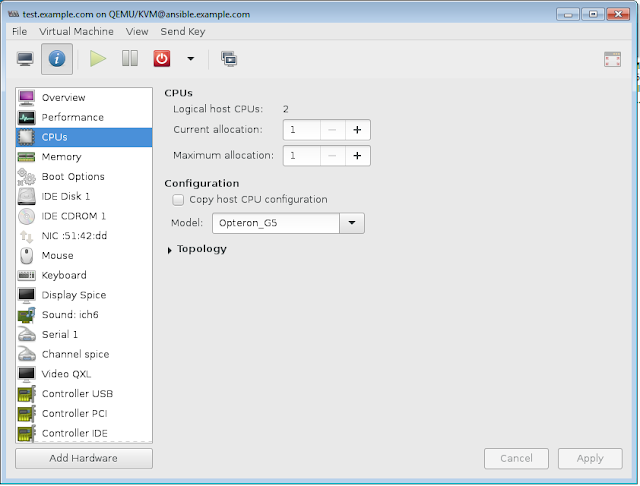The height and width of the screenshot is (486, 640).
Task: Select the CPUs chip icon
Action: pos(27,137)
